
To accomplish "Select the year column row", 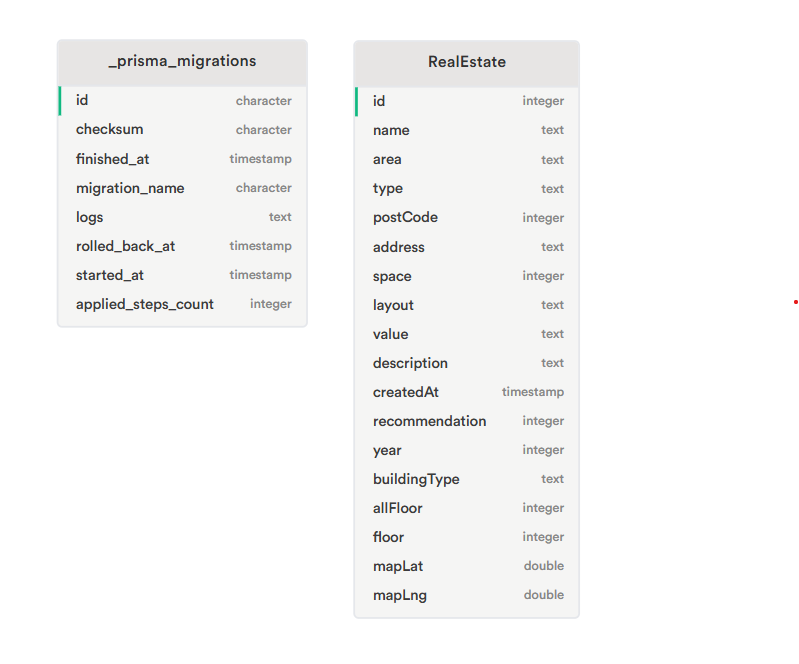I will 467,450.
